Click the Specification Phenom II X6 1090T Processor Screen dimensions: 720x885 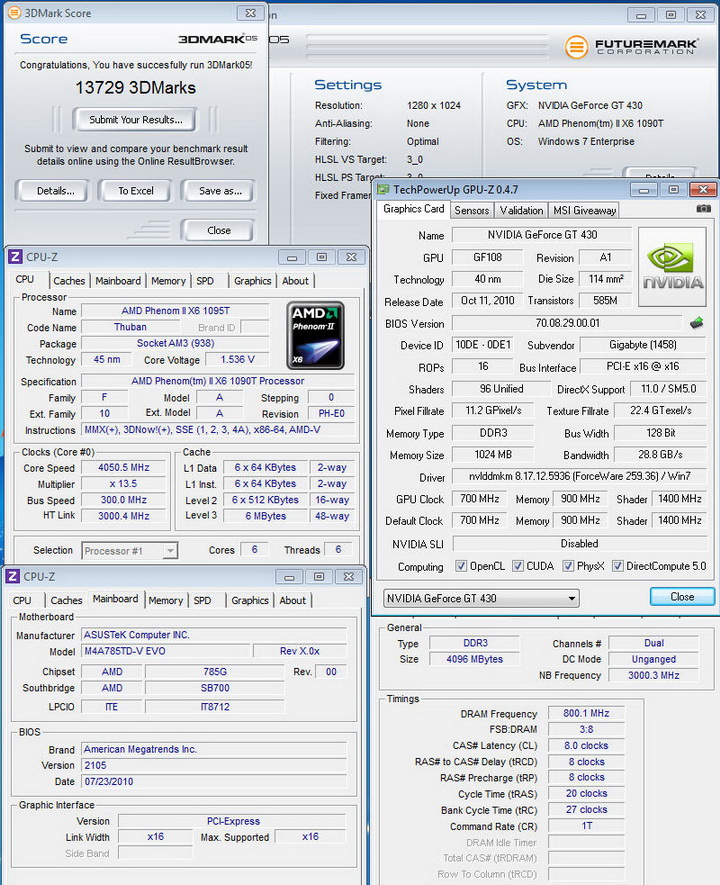[x=218, y=381]
